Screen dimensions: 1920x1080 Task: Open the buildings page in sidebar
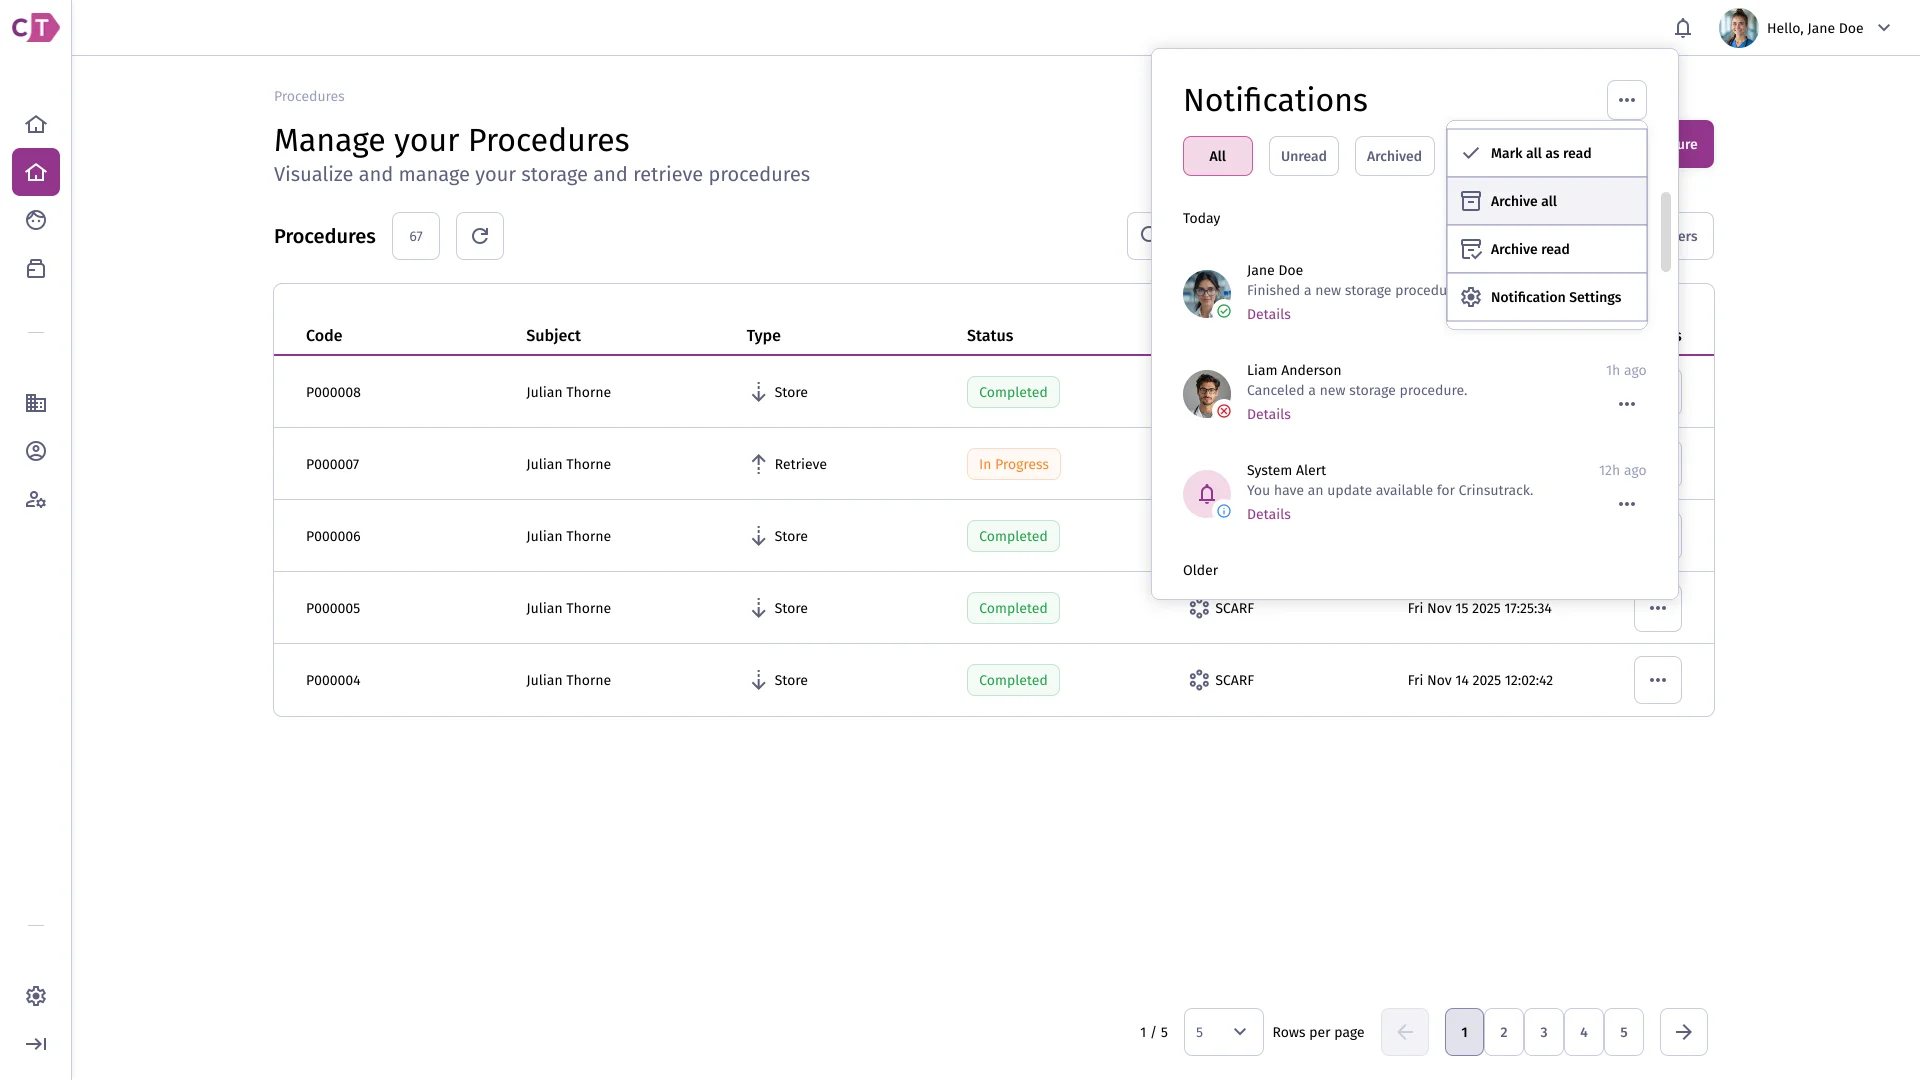(x=36, y=403)
